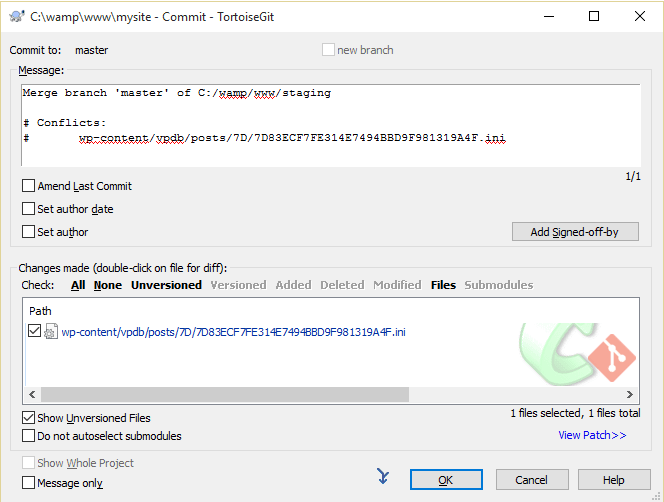This screenshot has height=502, width=664.
Task: Select All files via Check: All
Action: [x=78, y=285]
